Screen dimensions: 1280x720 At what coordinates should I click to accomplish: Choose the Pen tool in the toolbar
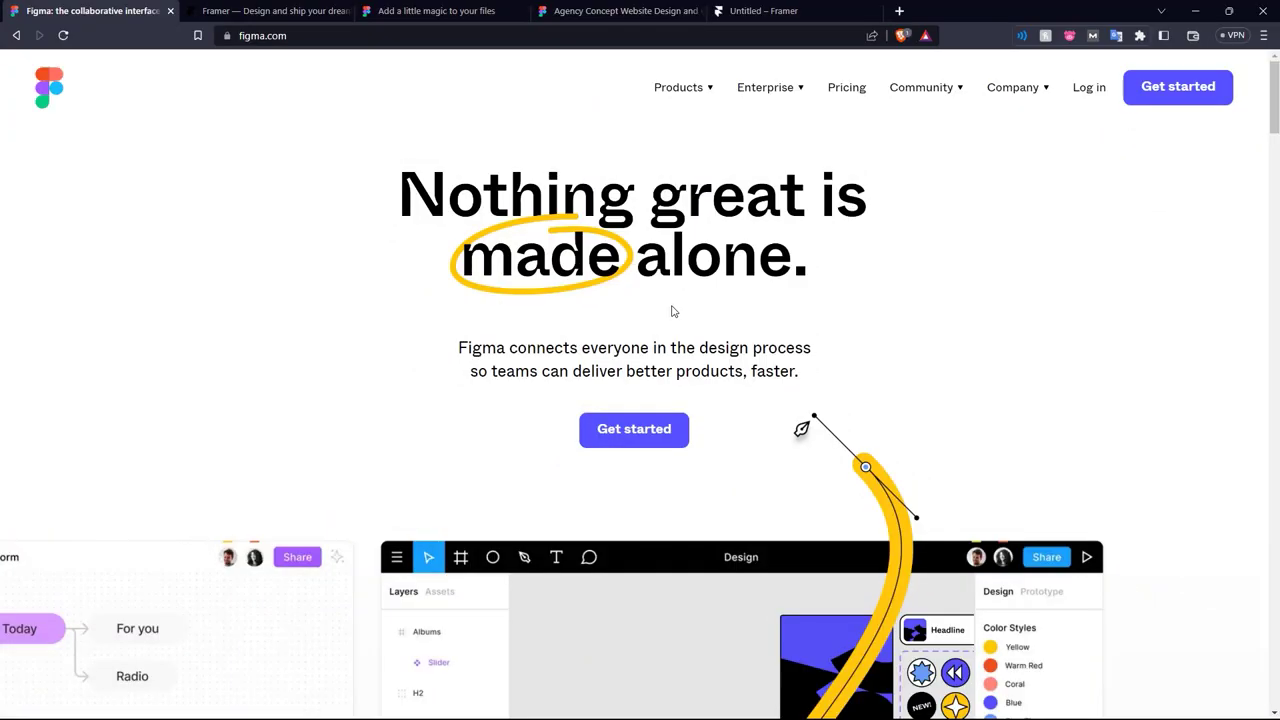(524, 557)
